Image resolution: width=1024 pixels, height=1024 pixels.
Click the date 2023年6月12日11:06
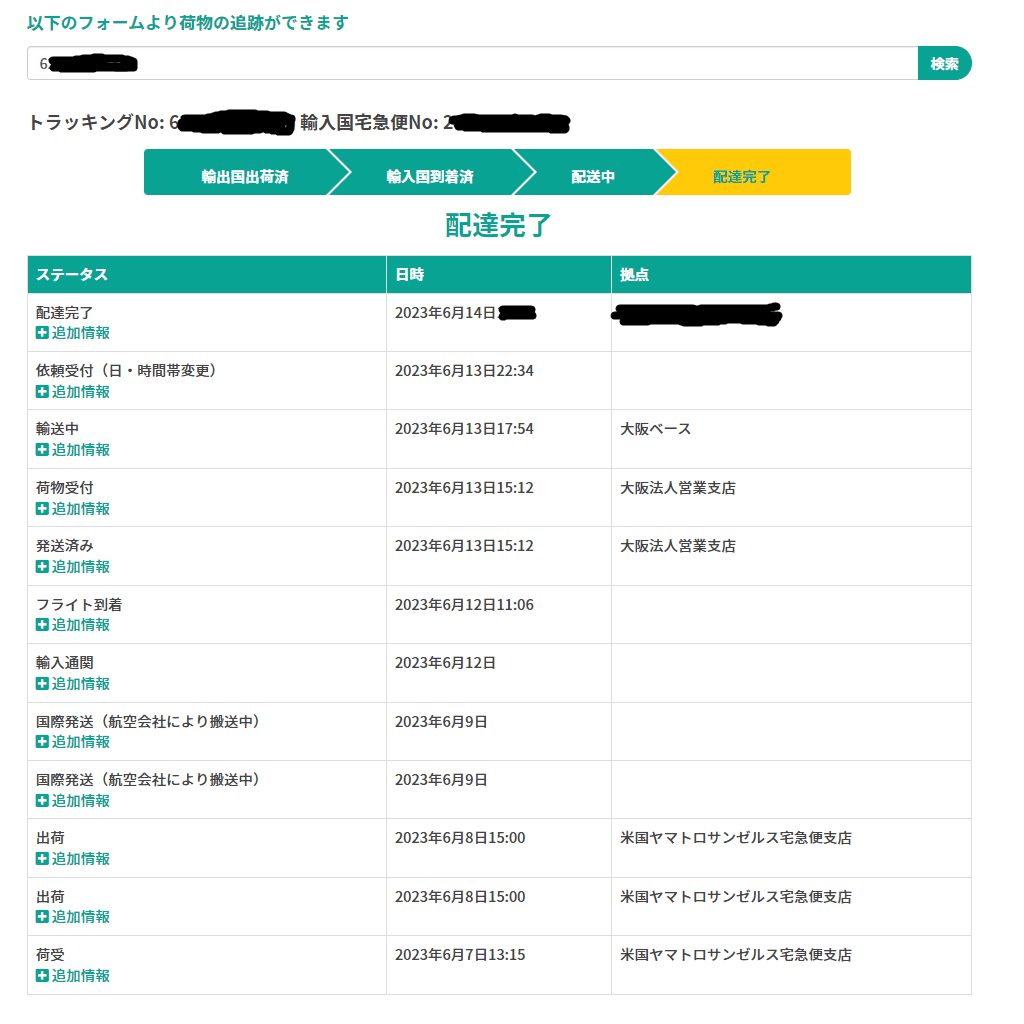coord(464,605)
